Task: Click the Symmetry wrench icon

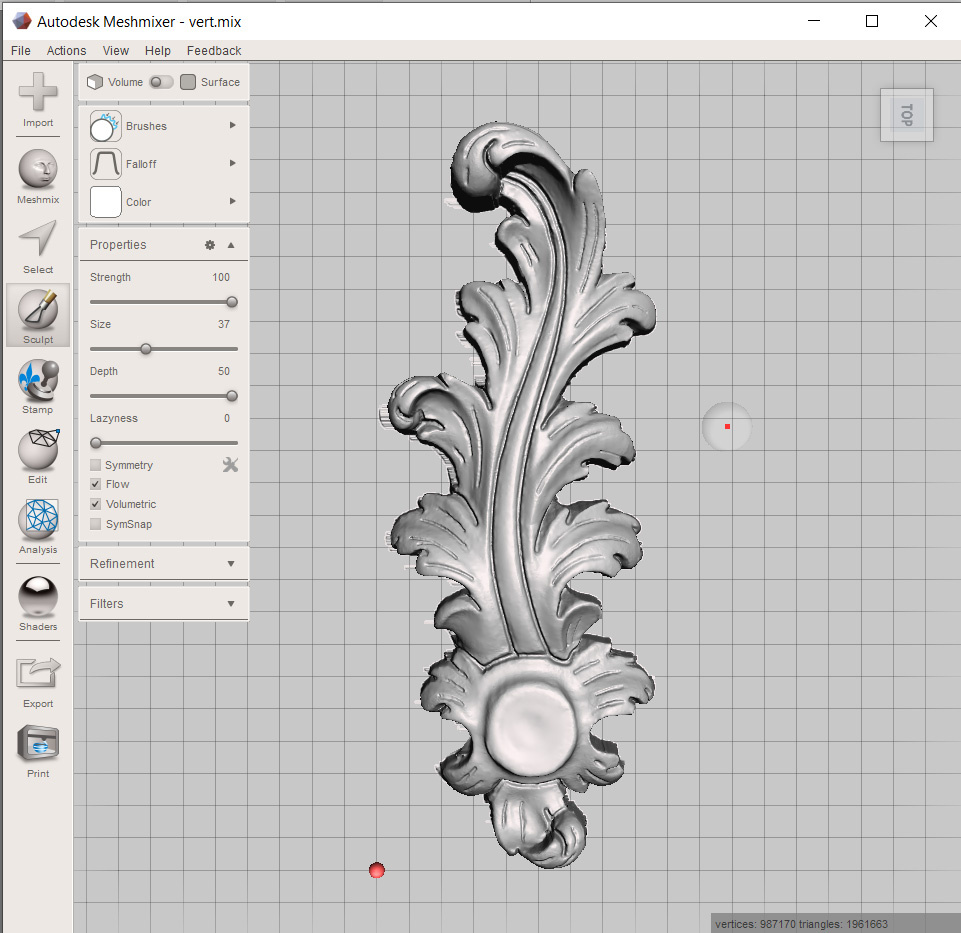Action: coord(230,465)
